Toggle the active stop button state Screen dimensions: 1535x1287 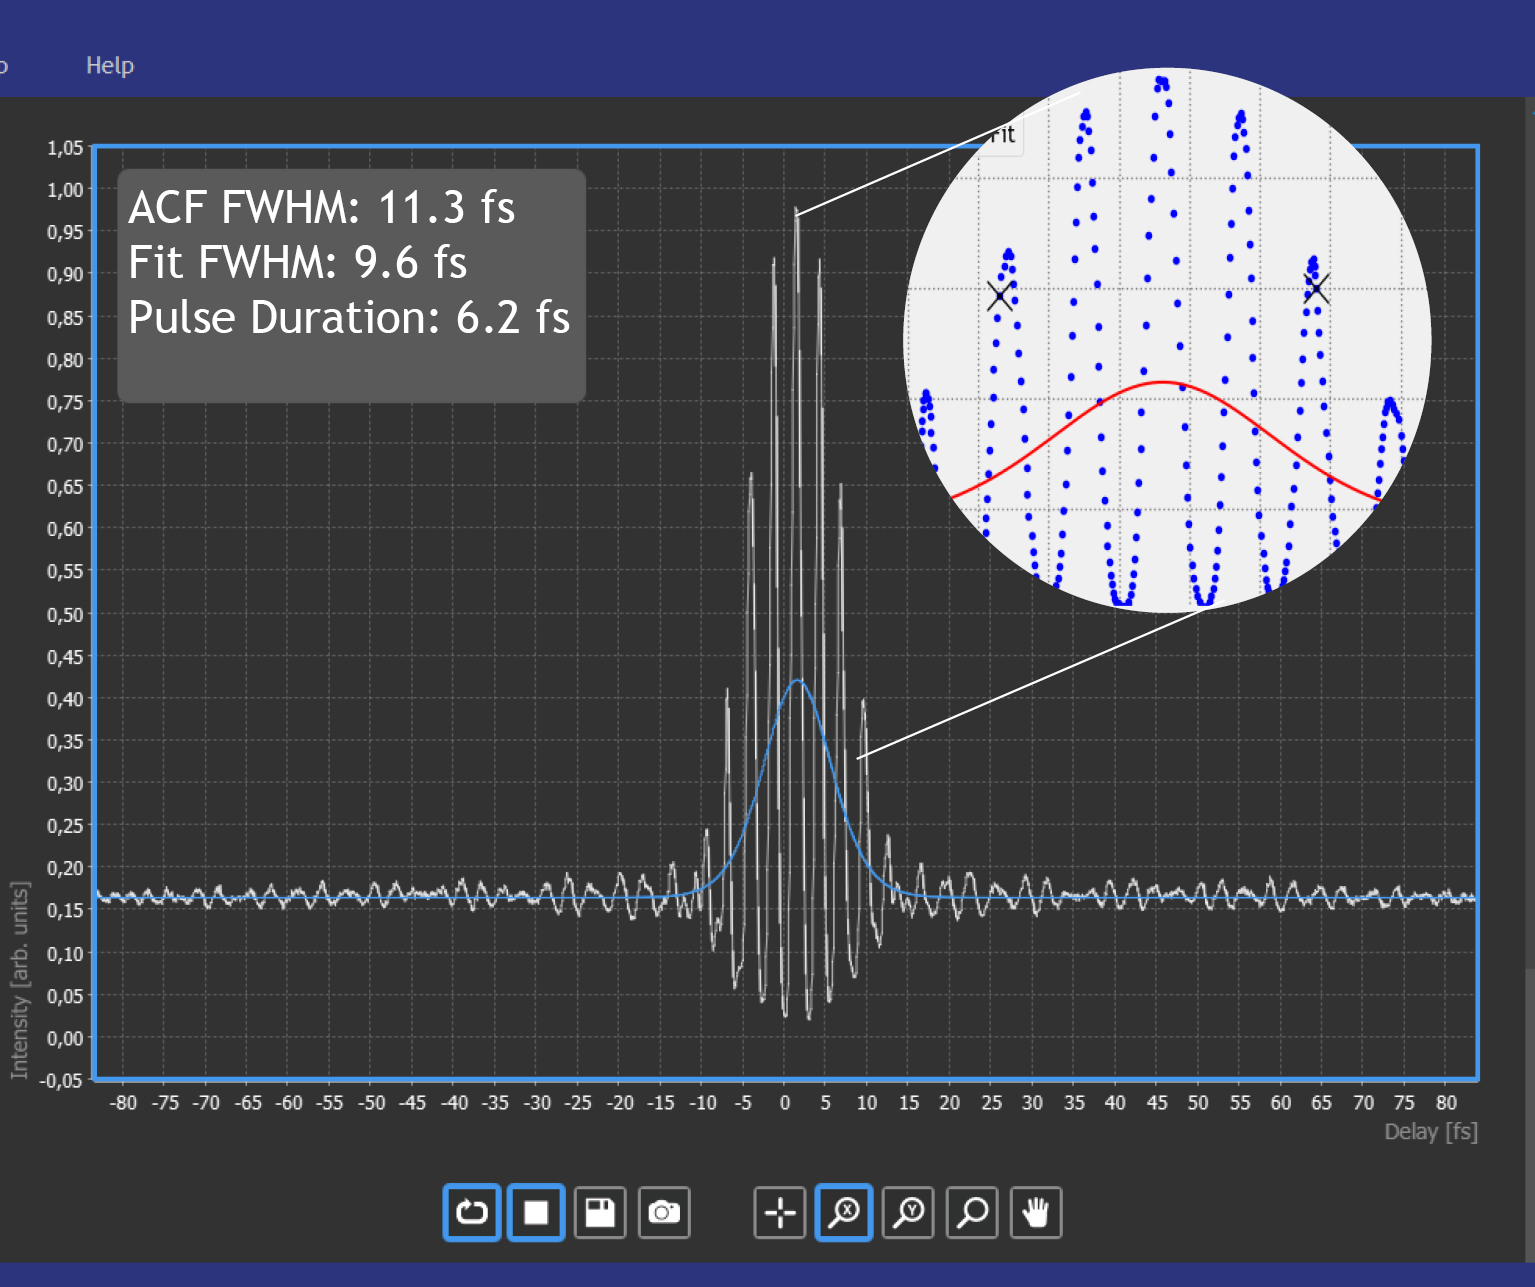tap(536, 1212)
